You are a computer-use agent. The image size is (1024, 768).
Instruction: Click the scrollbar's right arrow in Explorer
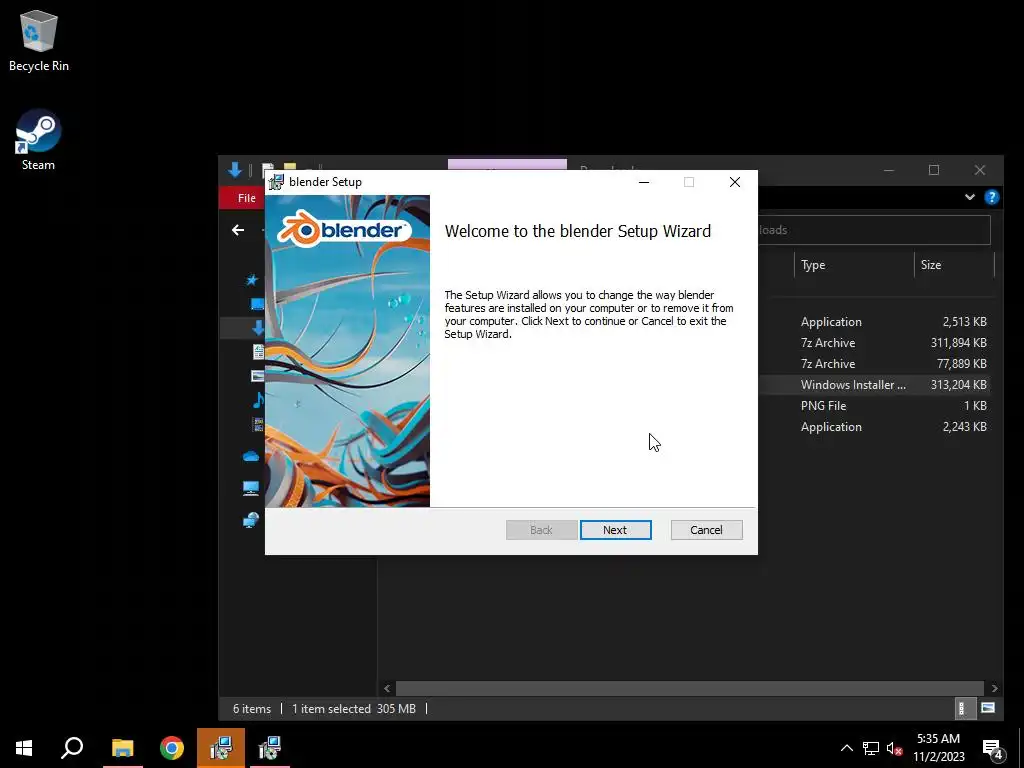click(994, 688)
